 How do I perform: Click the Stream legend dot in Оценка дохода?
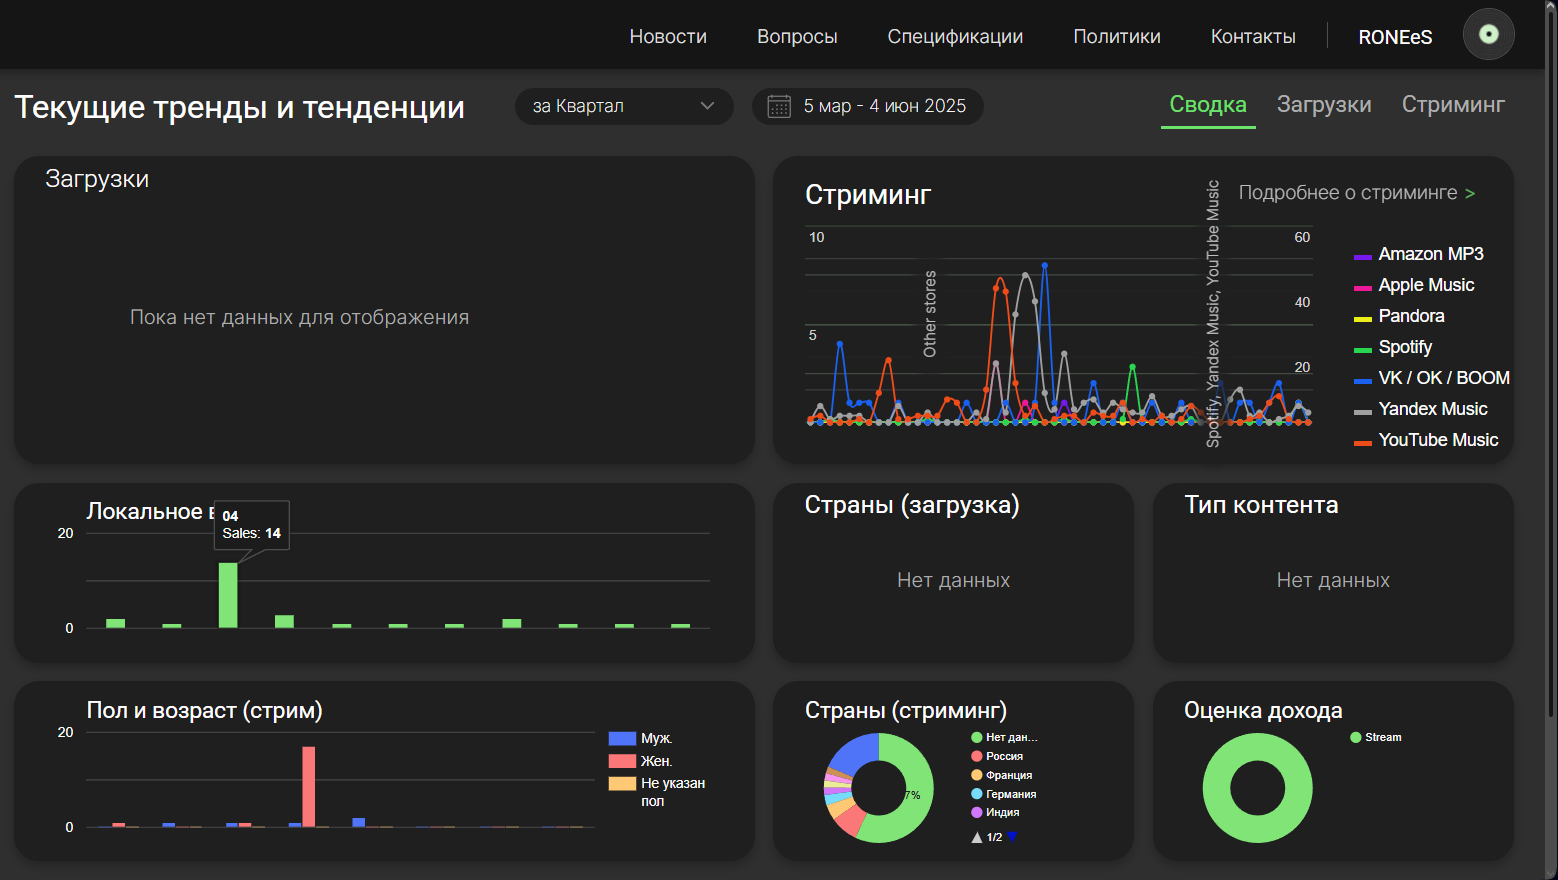(1356, 737)
